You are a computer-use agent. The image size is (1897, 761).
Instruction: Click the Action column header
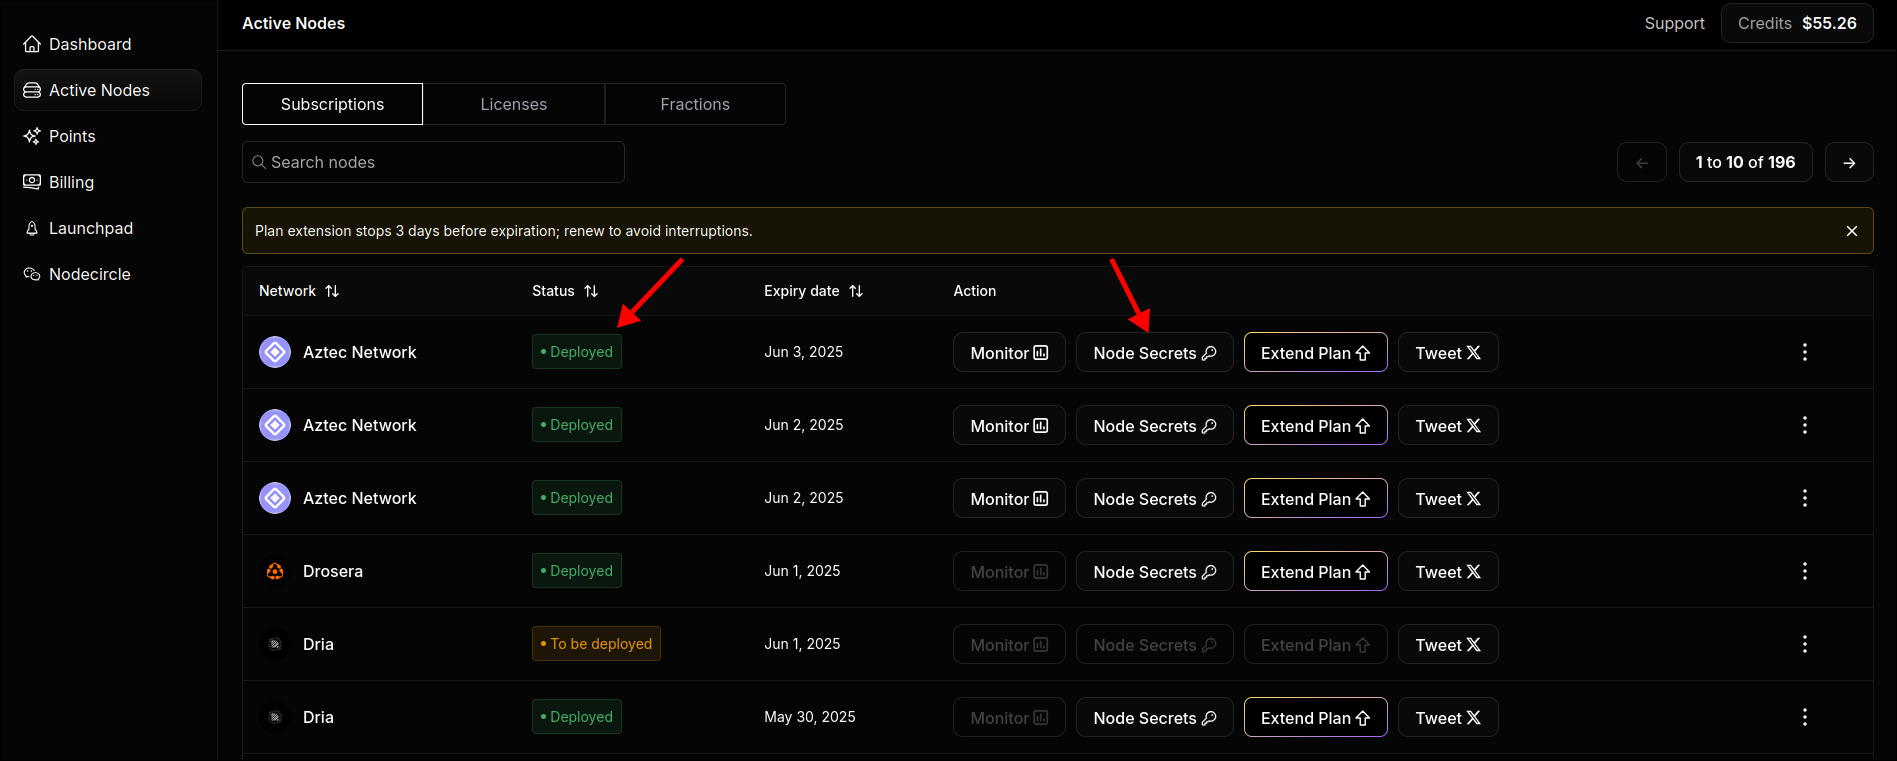pos(975,291)
